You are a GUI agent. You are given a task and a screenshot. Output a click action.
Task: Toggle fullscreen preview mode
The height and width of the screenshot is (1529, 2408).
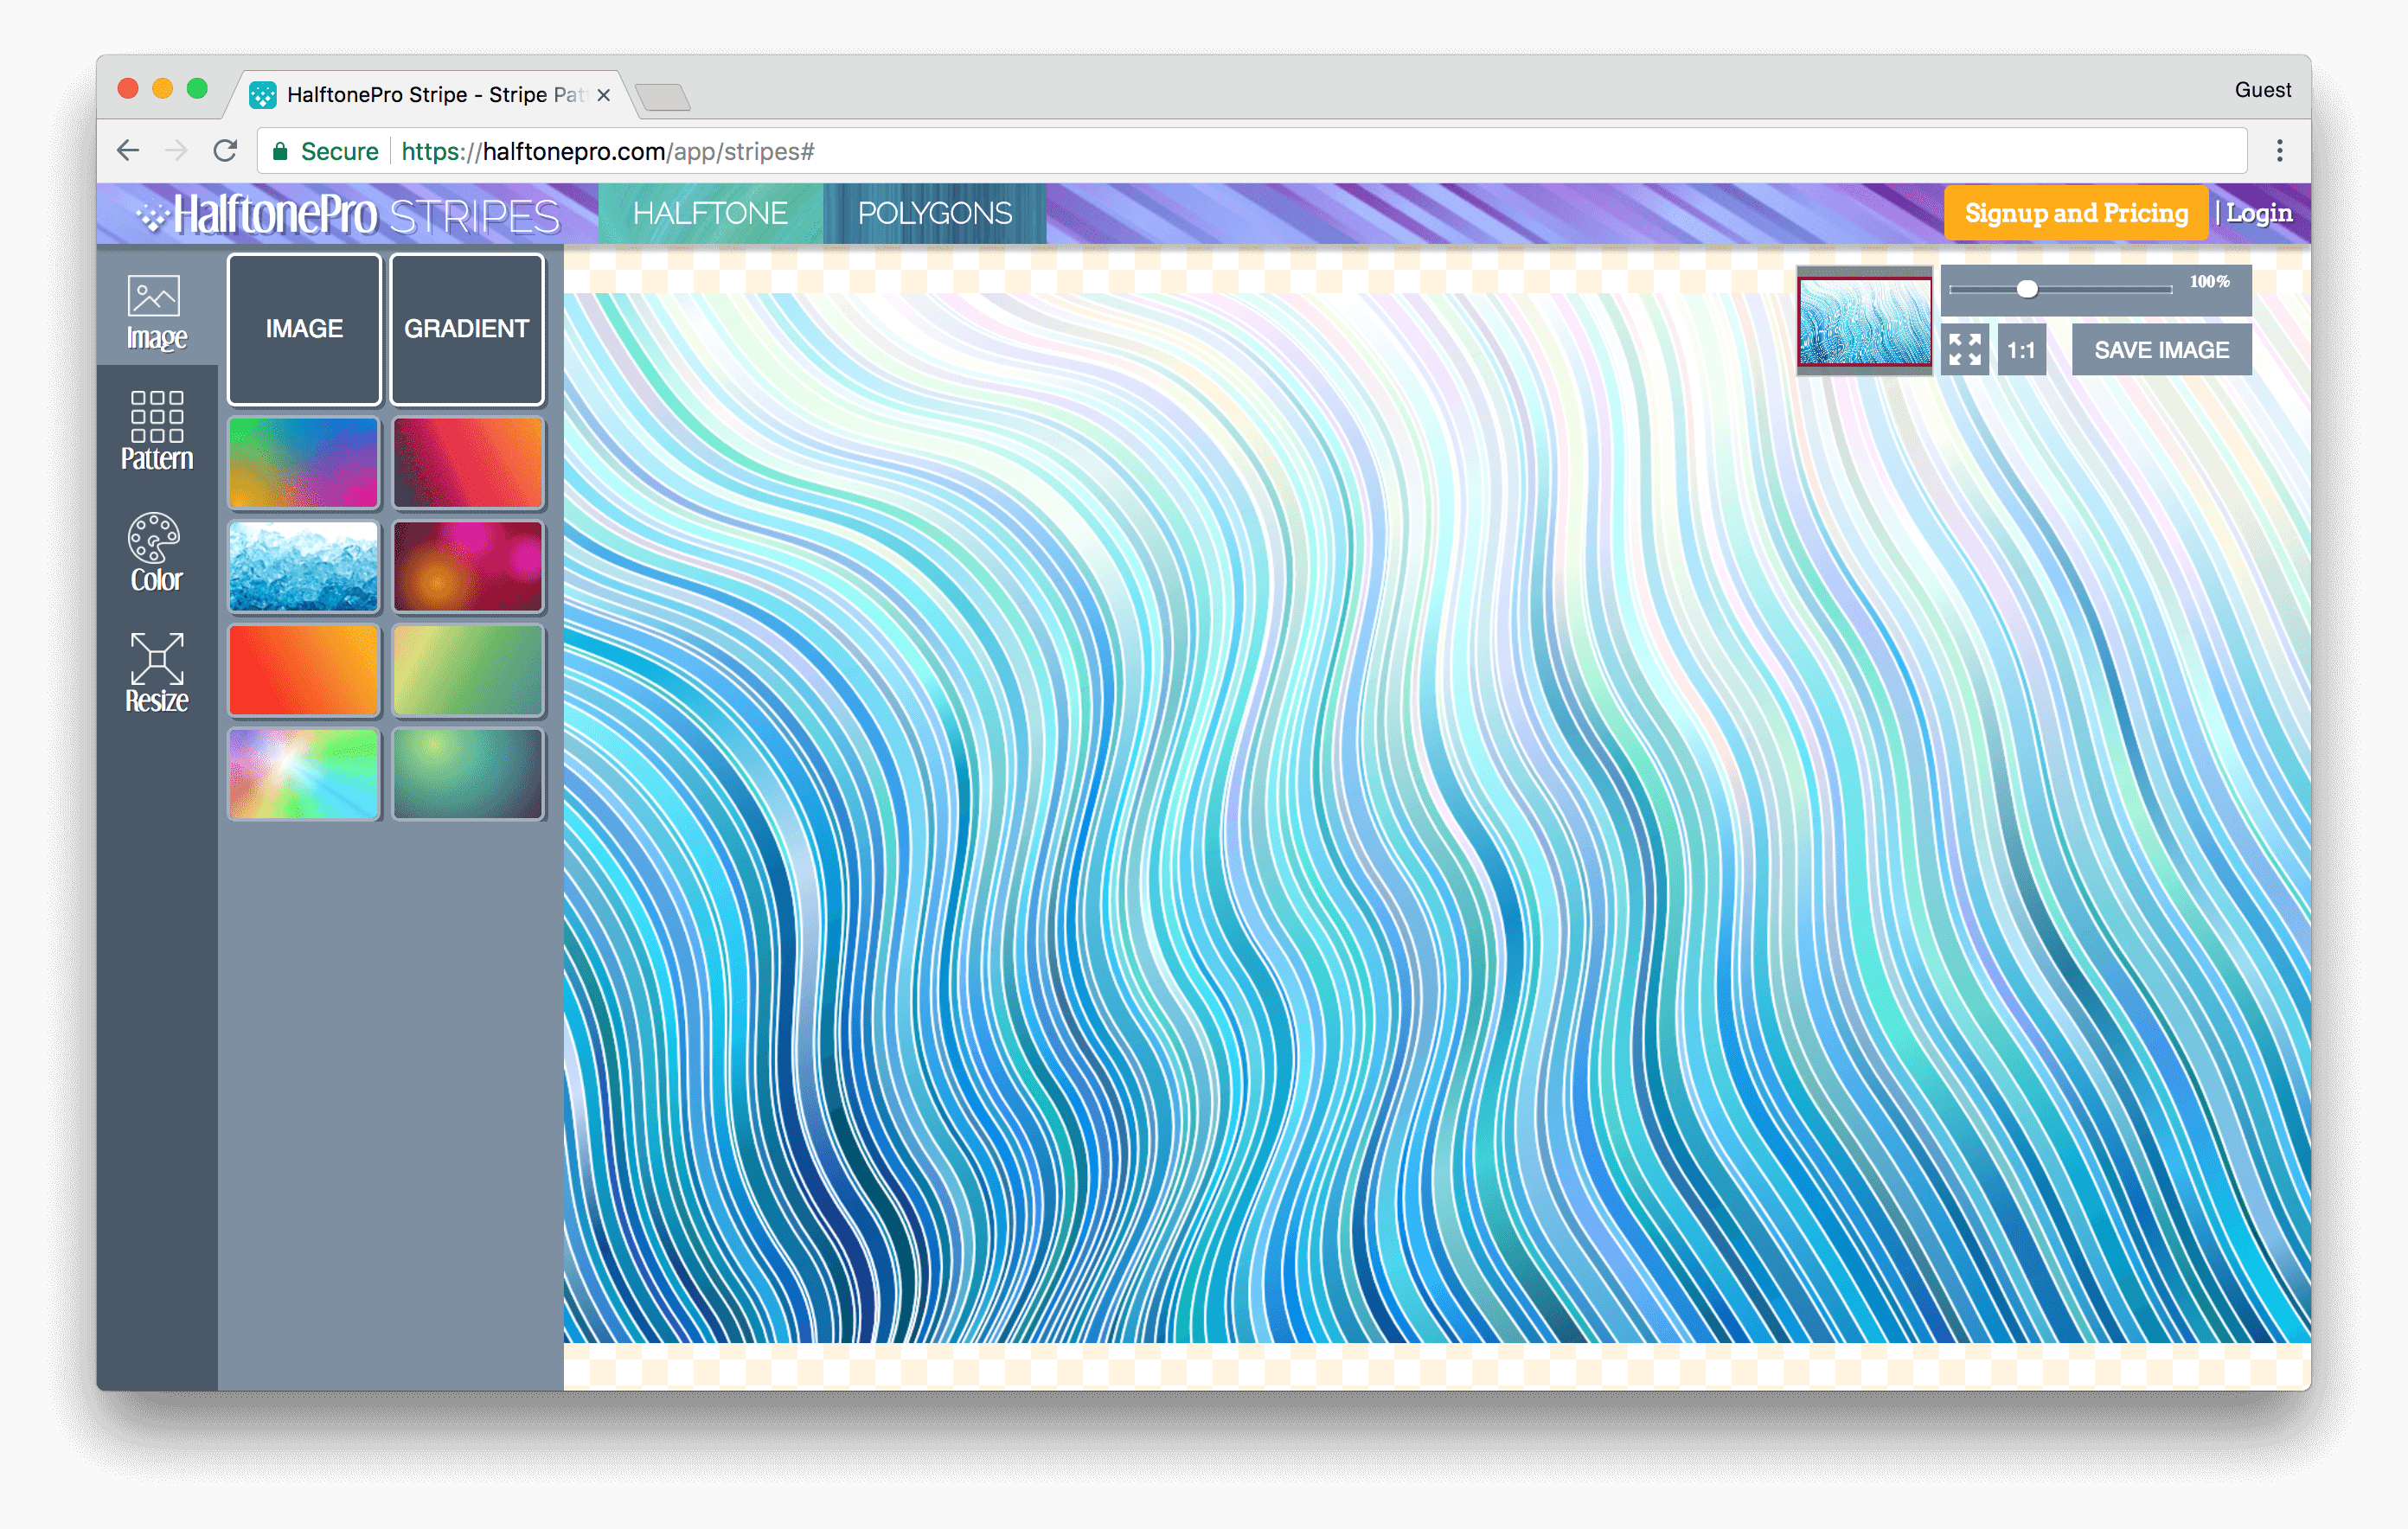1968,349
